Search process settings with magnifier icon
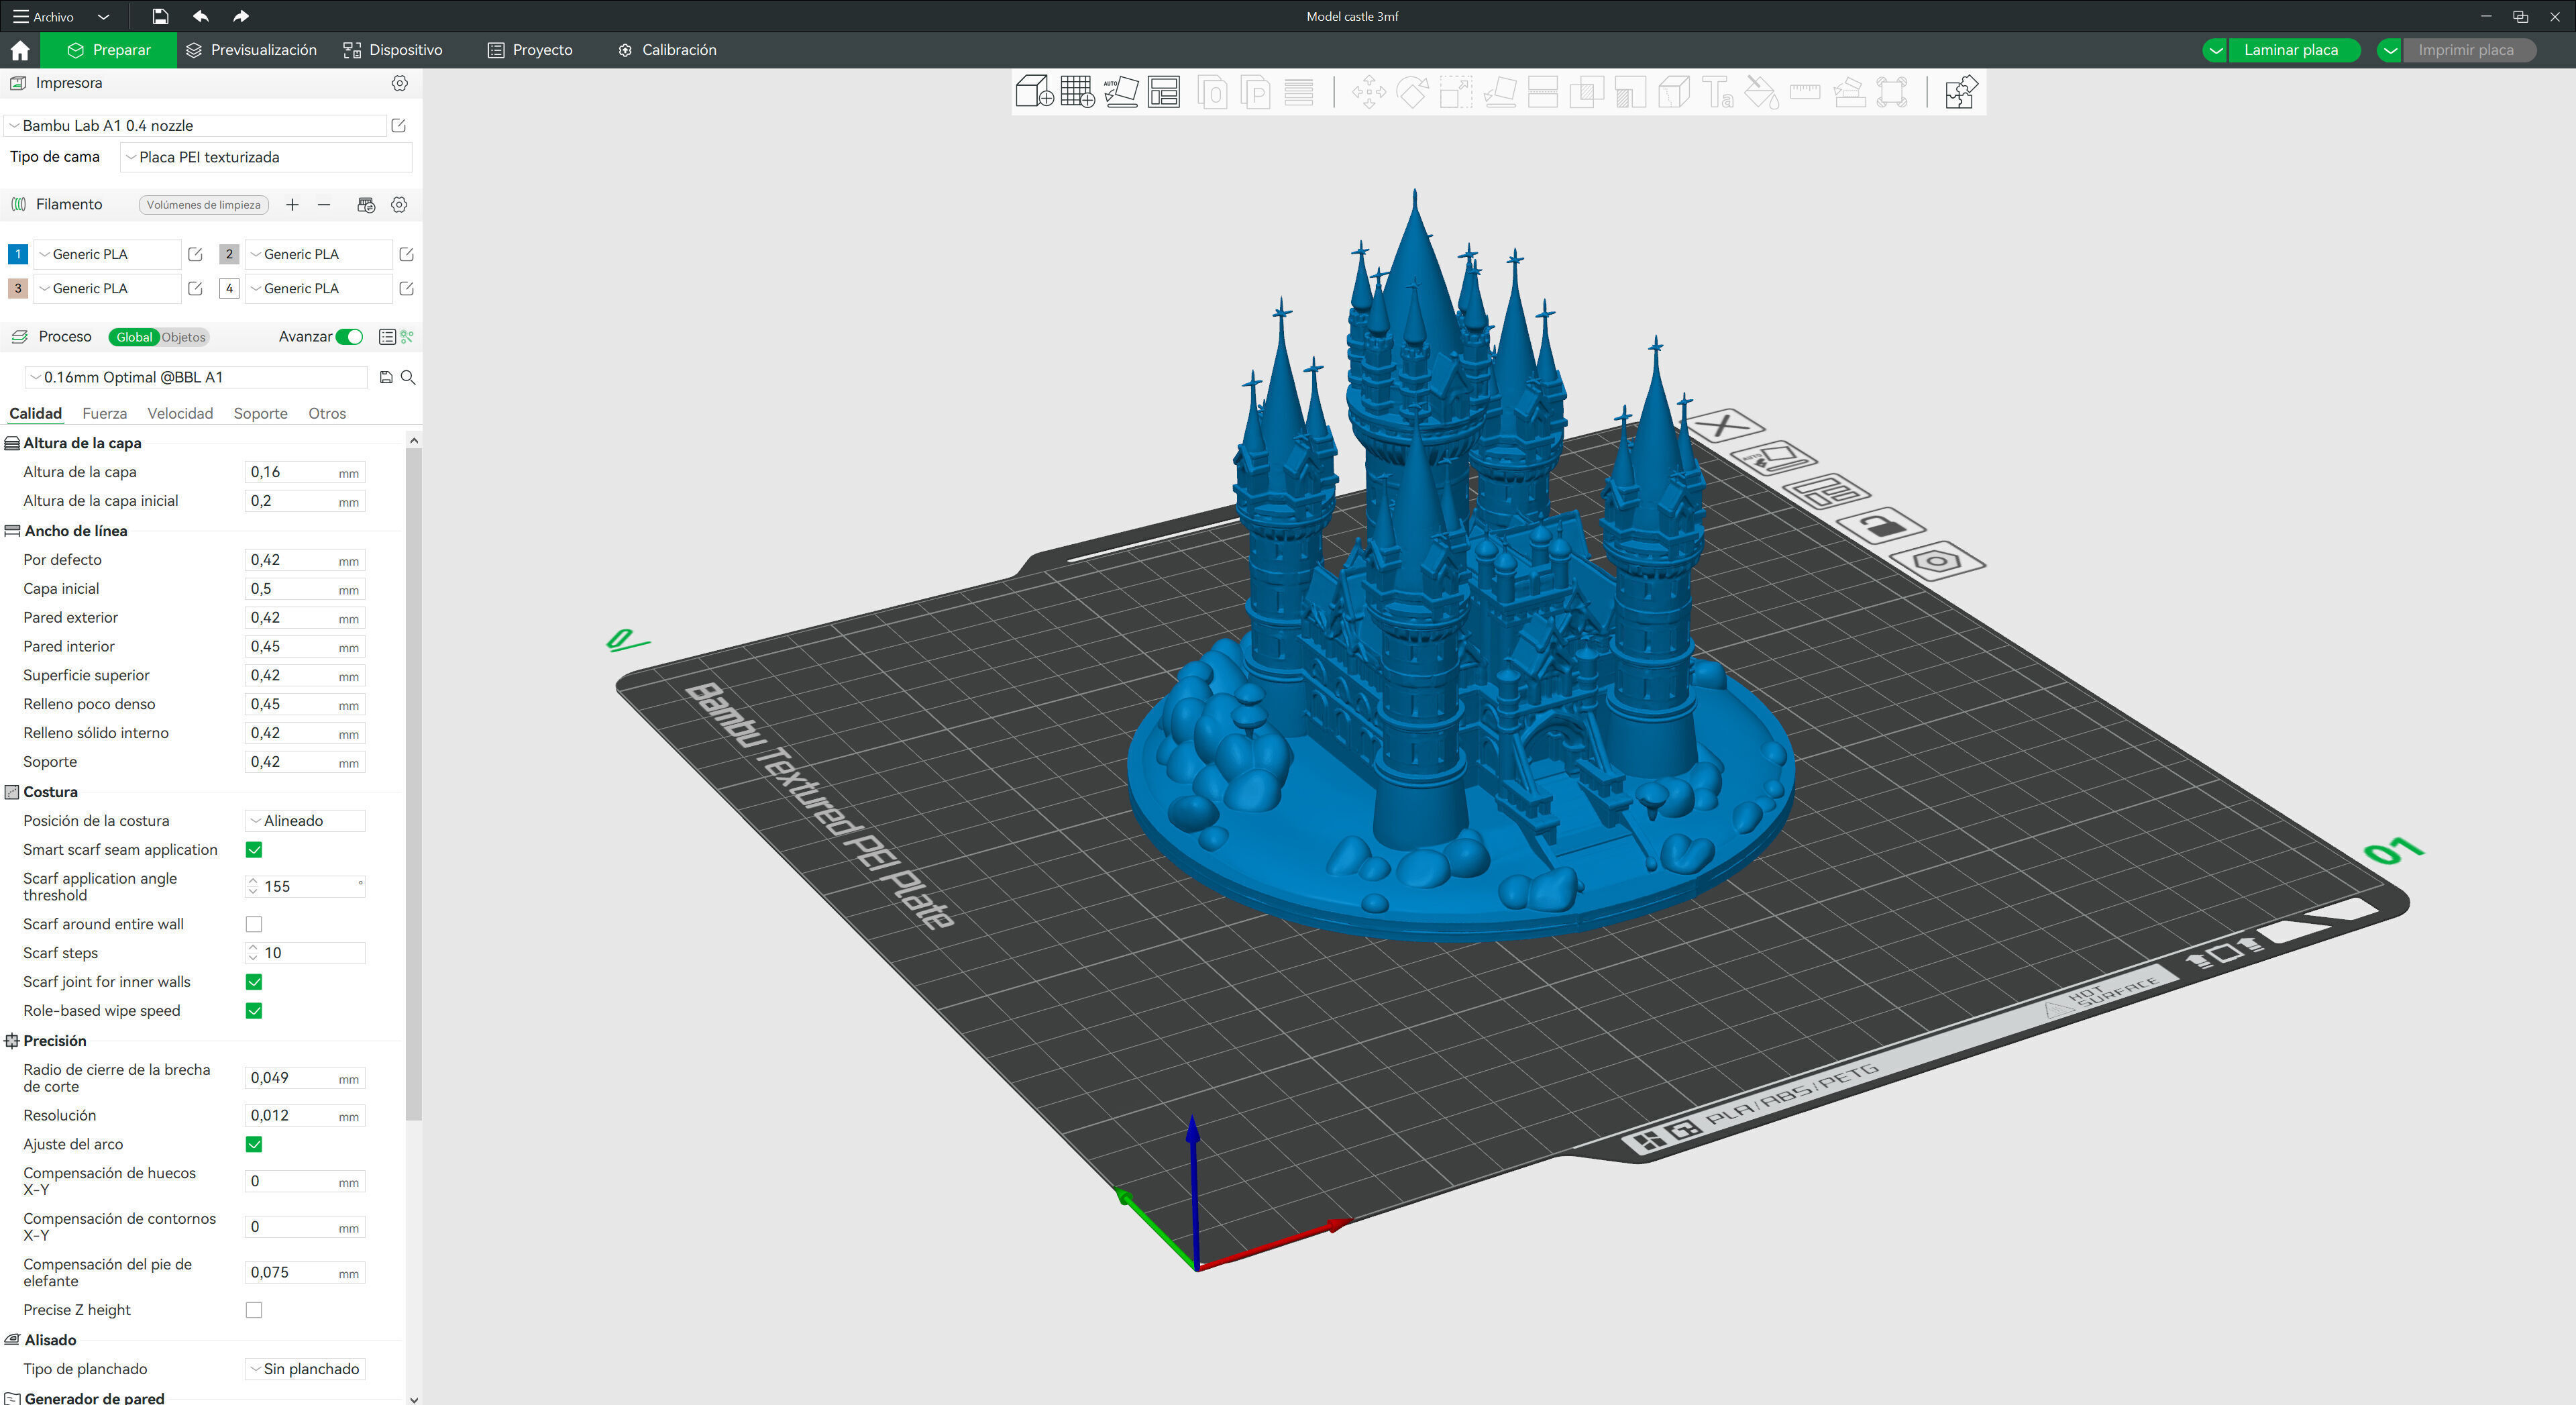The width and height of the screenshot is (2576, 1405). [x=408, y=377]
